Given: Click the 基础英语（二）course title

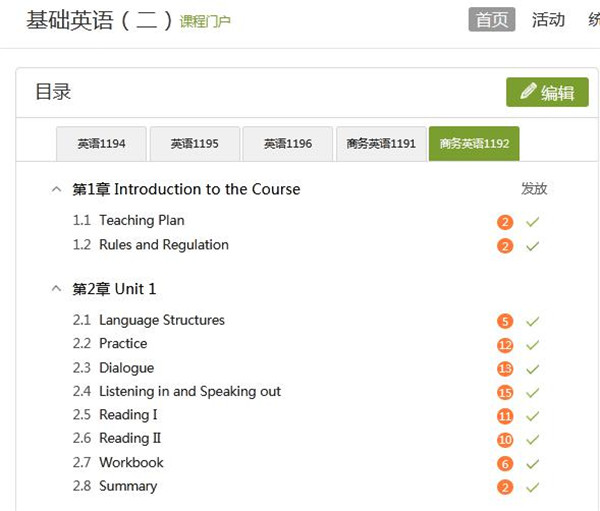Looking at the screenshot, I should [x=99, y=20].
